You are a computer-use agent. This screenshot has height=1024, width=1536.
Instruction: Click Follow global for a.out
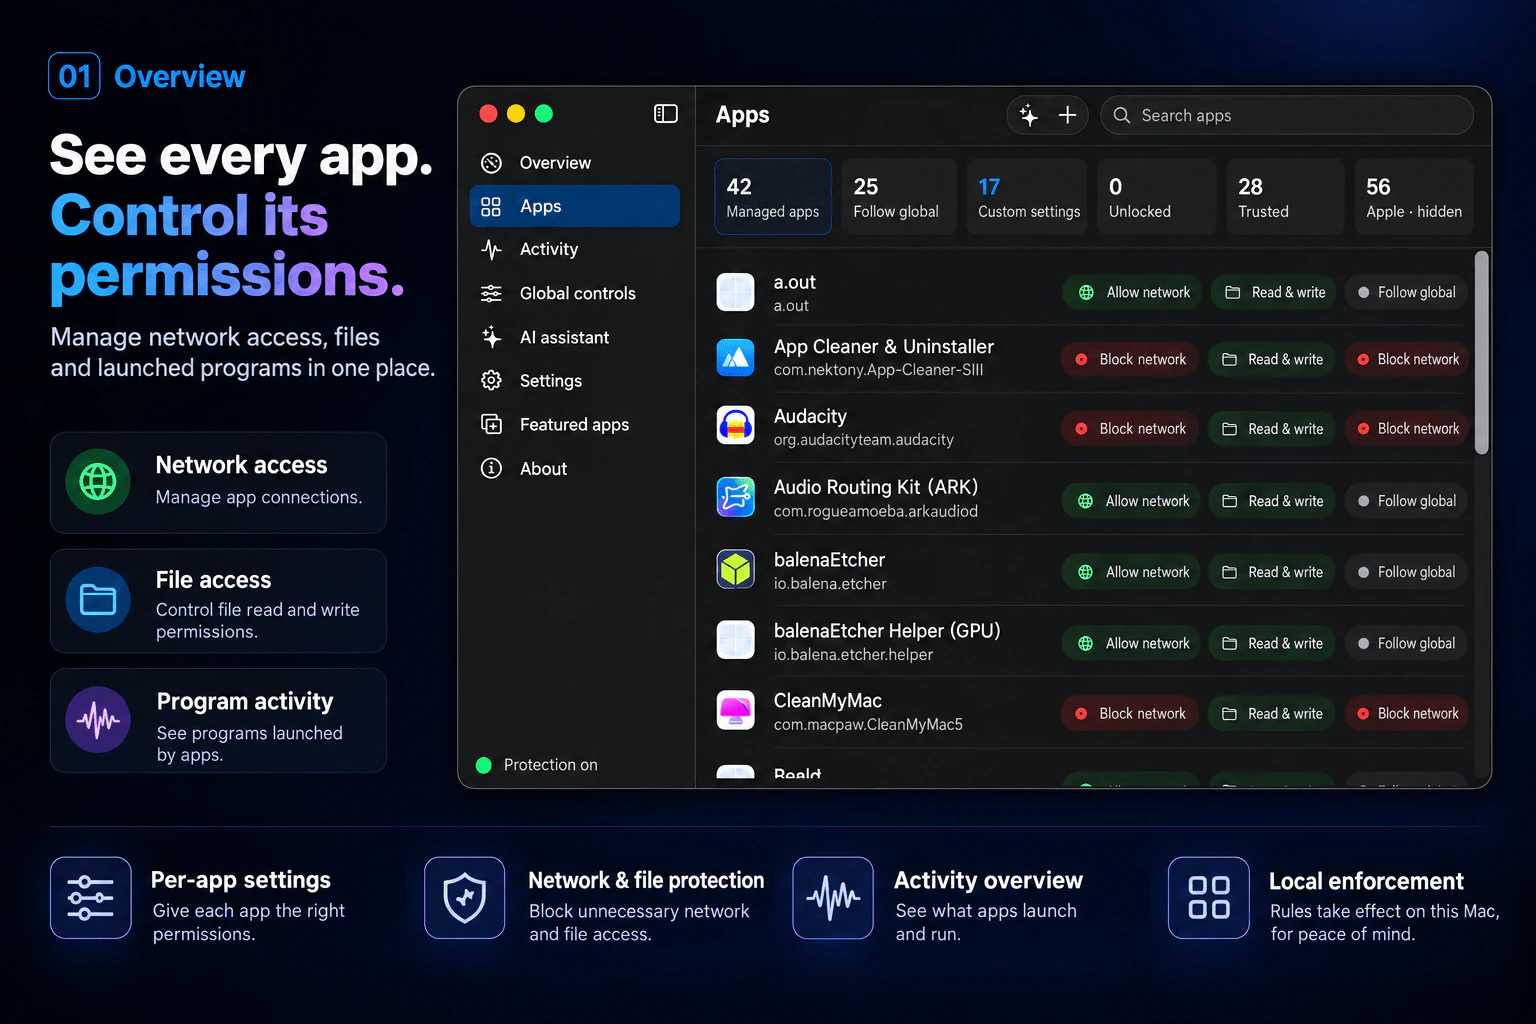(1406, 292)
